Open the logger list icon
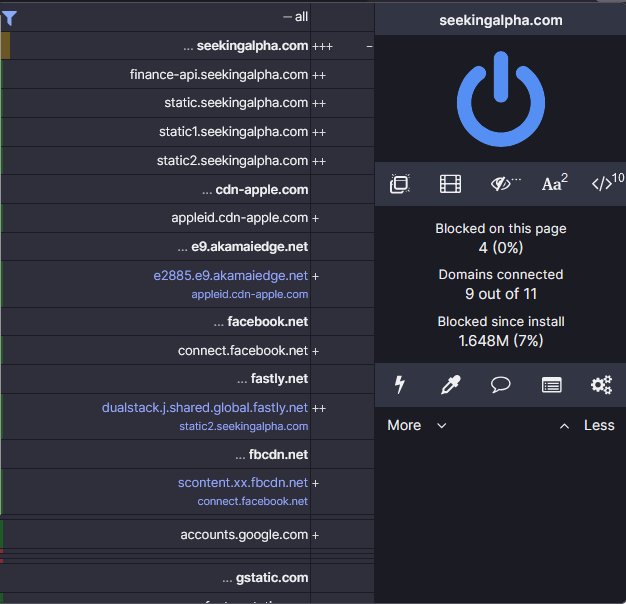The height and width of the screenshot is (604, 626). (551, 385)
